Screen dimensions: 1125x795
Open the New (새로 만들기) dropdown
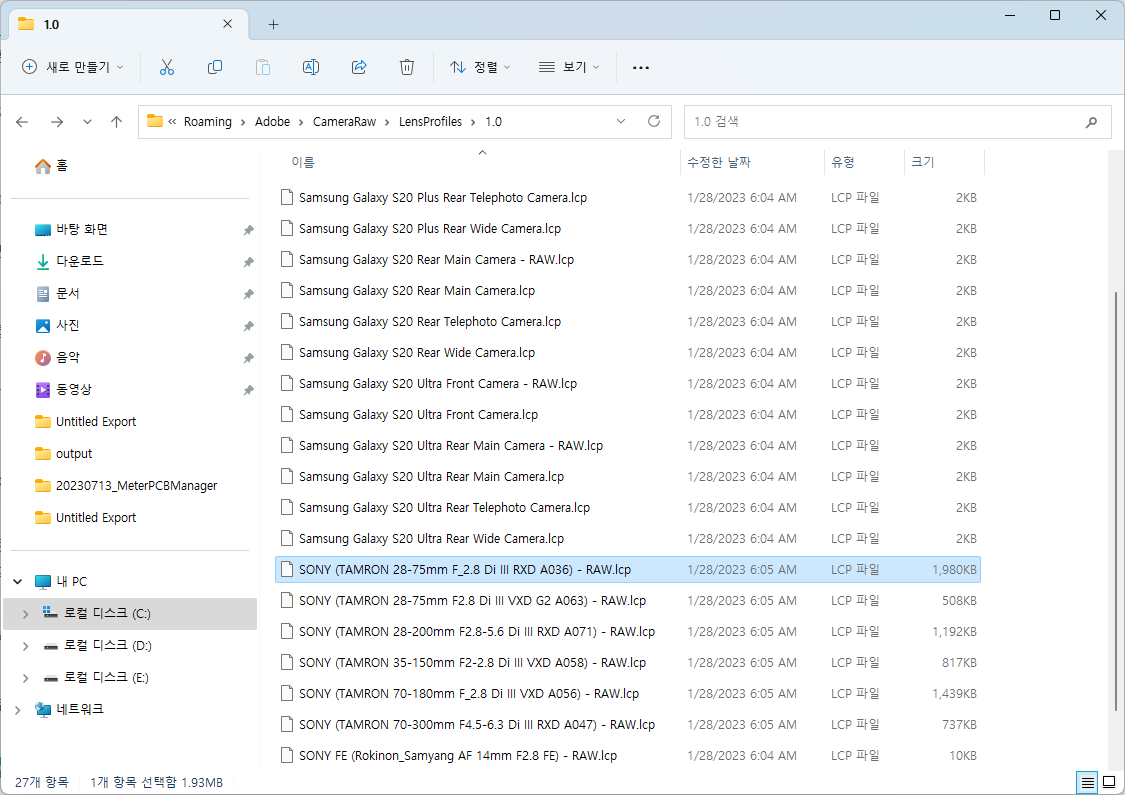[x=72, y=67]
